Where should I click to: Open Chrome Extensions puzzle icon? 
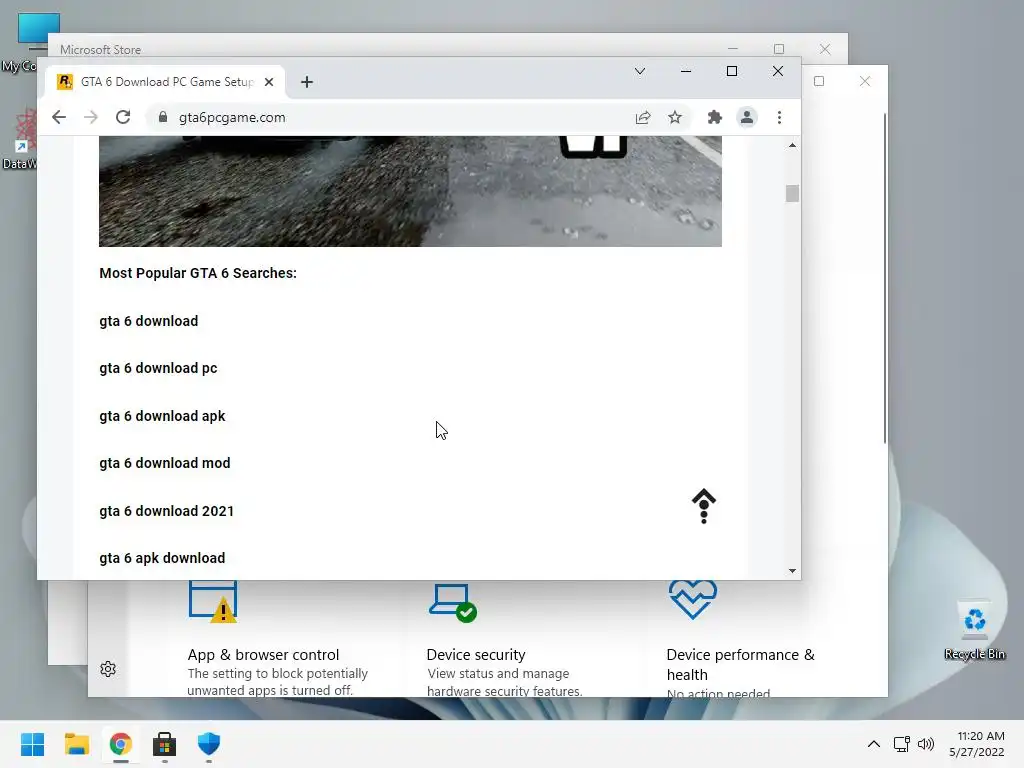[x=714, y=118]
